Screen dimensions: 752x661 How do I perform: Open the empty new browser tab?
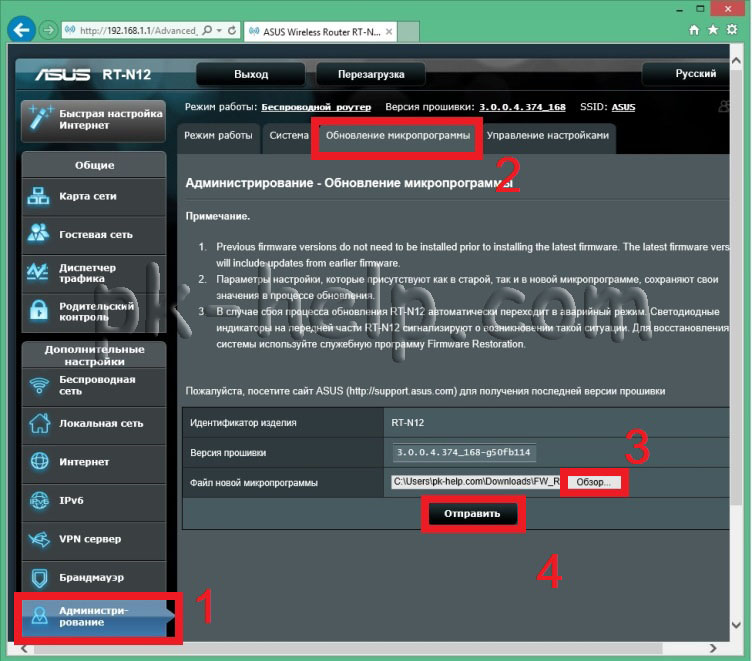click(408, 32)
